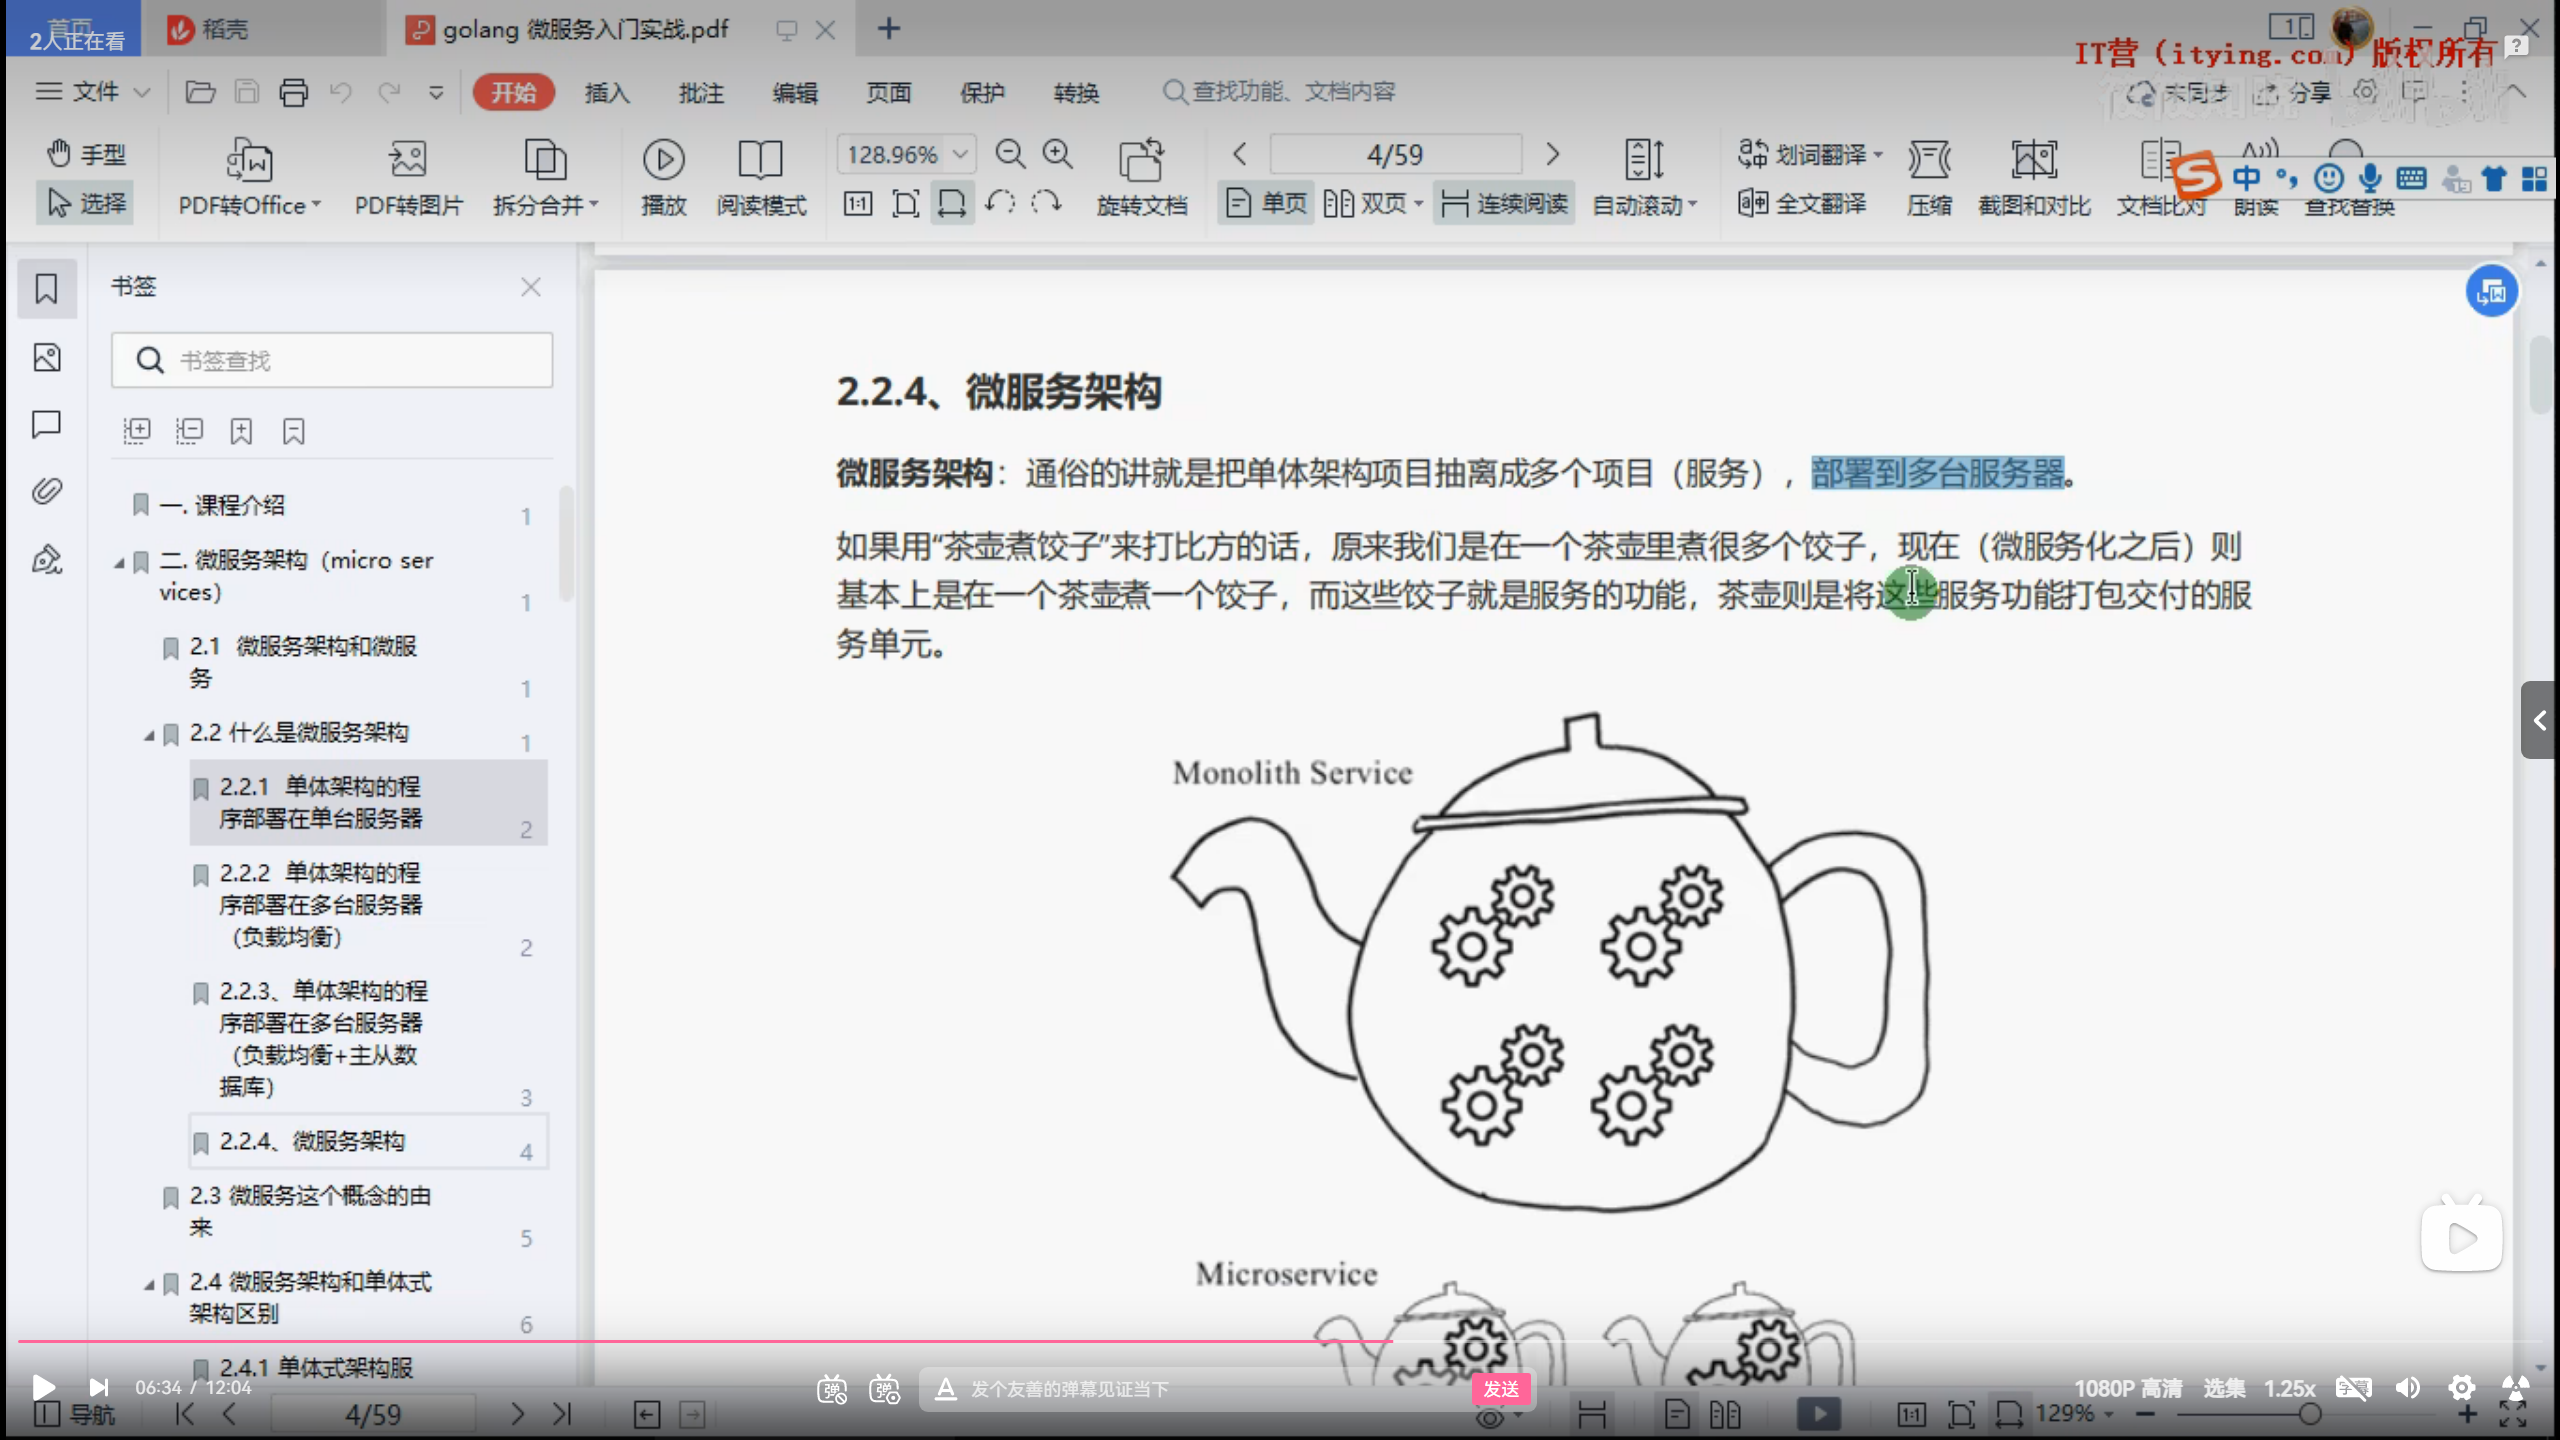This screenshot has width=2560, height=1440.
Task: Click the search box 查找功能、文档内容
Action: coord(1280,92)
